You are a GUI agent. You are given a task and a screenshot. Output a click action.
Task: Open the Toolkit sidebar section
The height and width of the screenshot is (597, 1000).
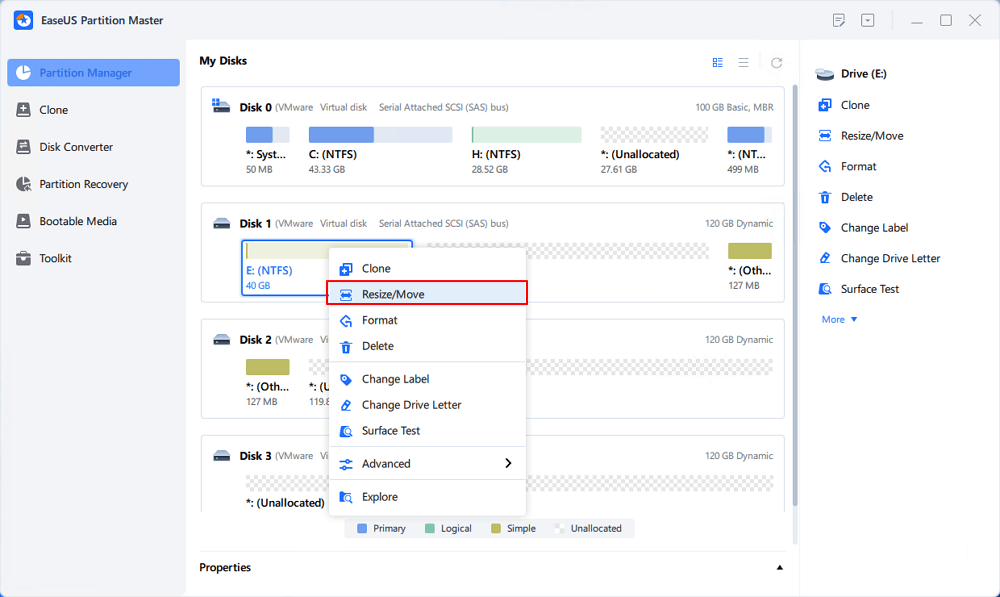55,258
